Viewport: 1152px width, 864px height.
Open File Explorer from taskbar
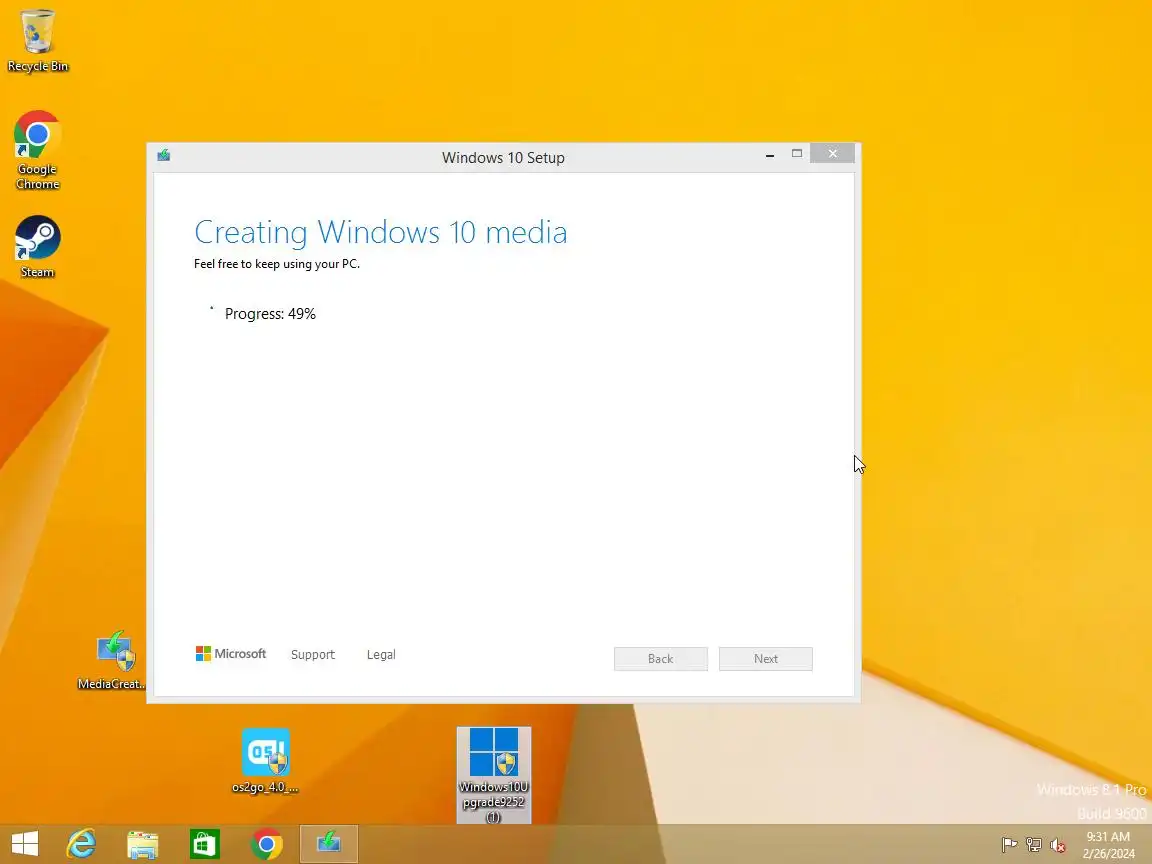click(143, 843)
